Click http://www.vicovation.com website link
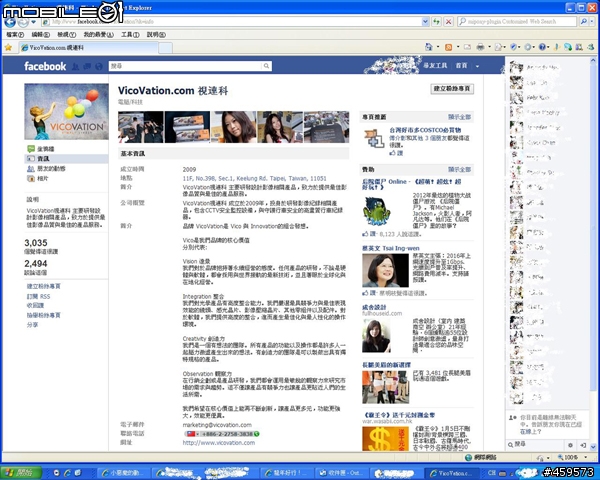Image resolution: width=600 pixels, height=480 pixels. 219,442
